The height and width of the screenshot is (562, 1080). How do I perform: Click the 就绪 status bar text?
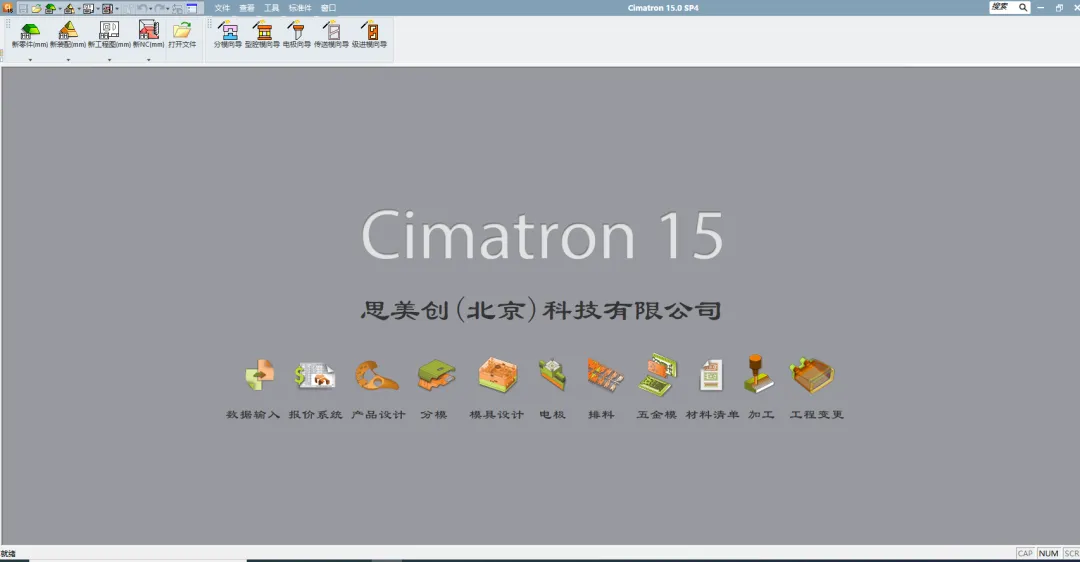[8, 553]
